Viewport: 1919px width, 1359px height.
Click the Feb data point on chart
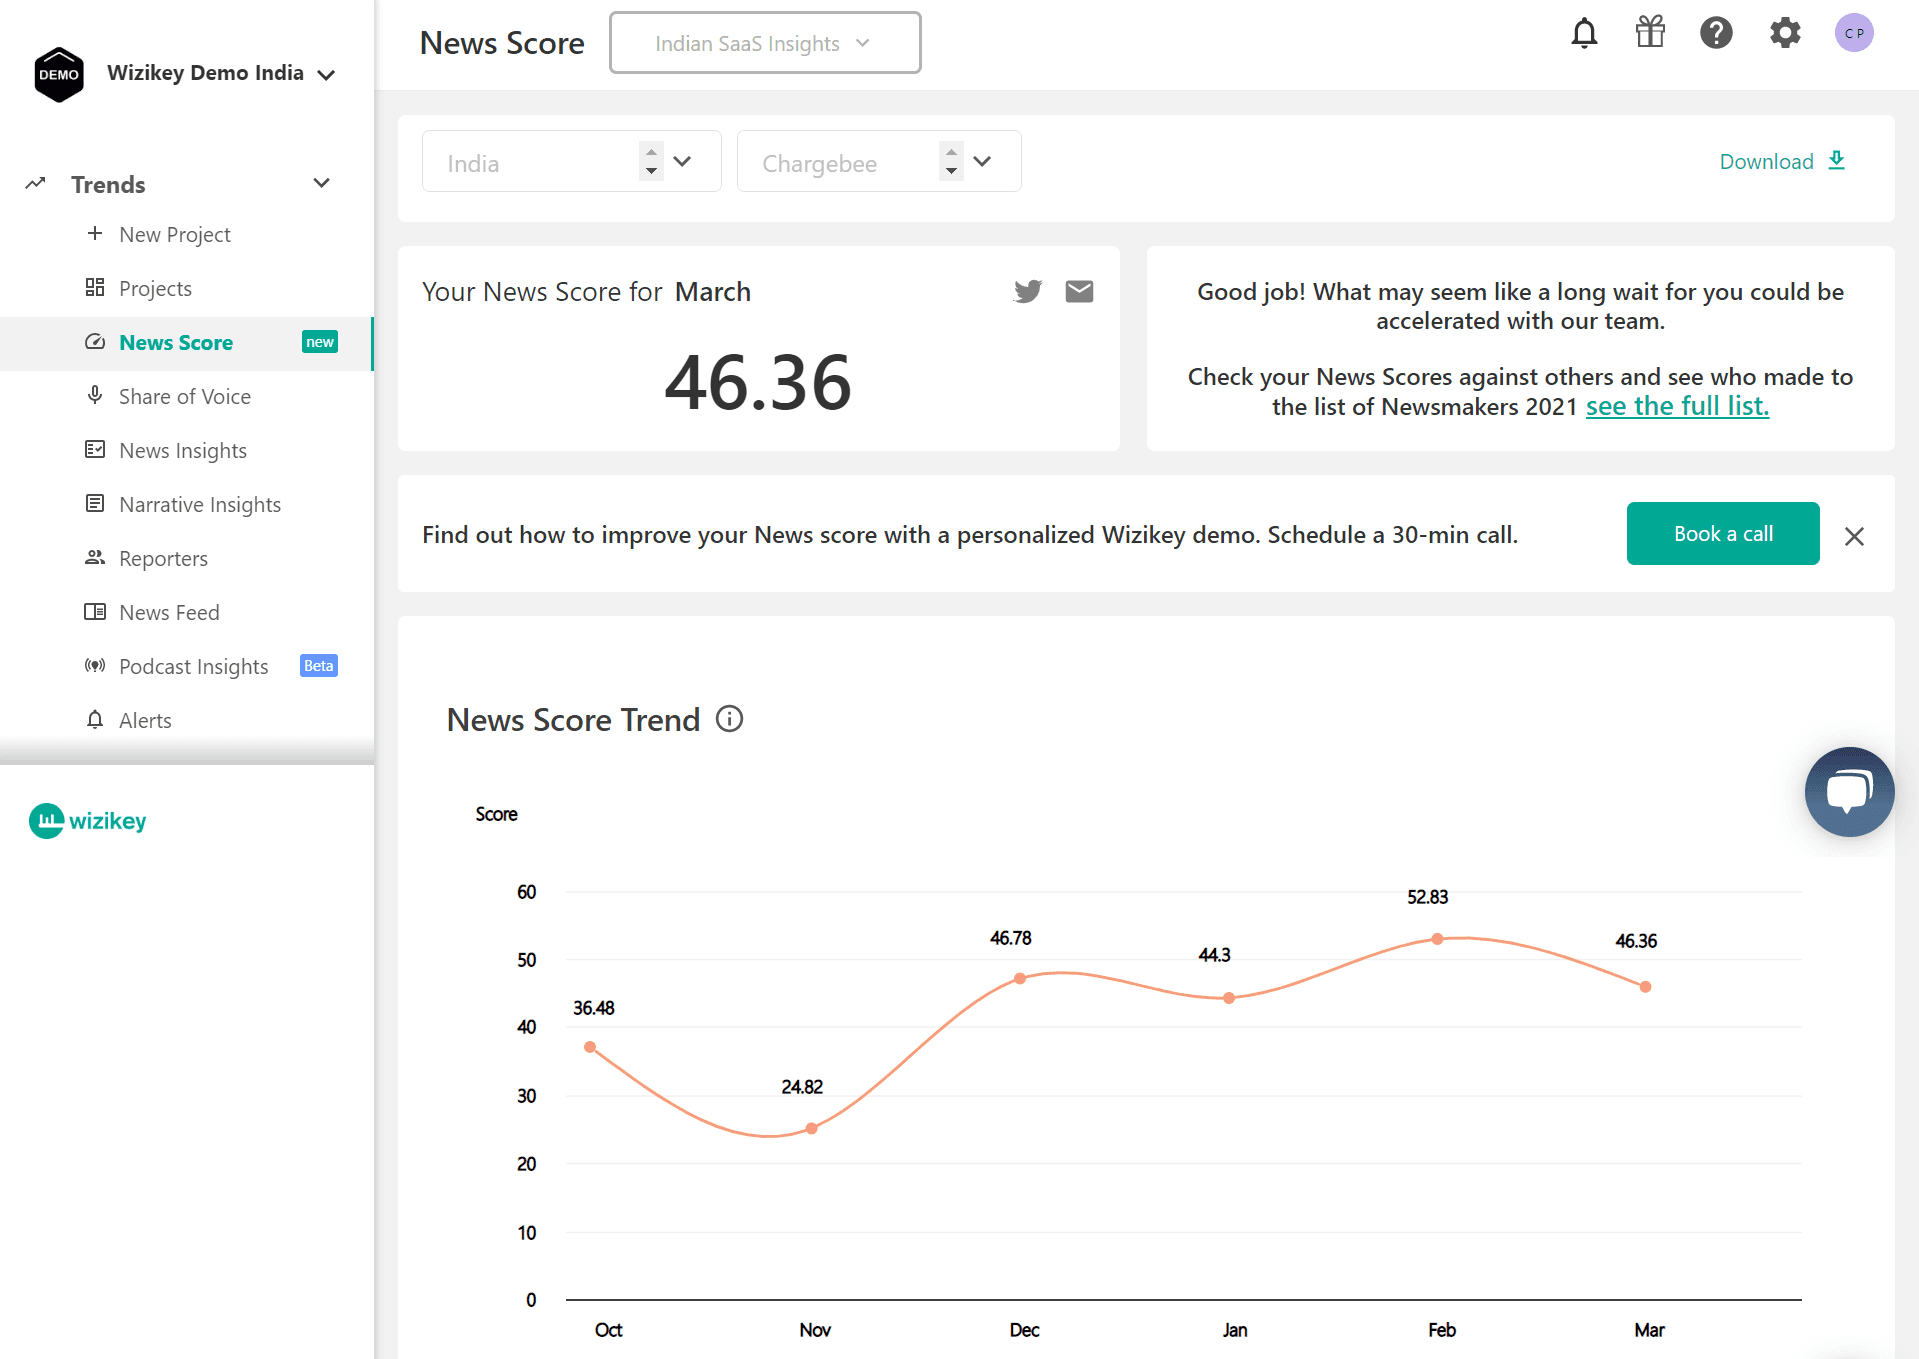[x=1437, y=939]
